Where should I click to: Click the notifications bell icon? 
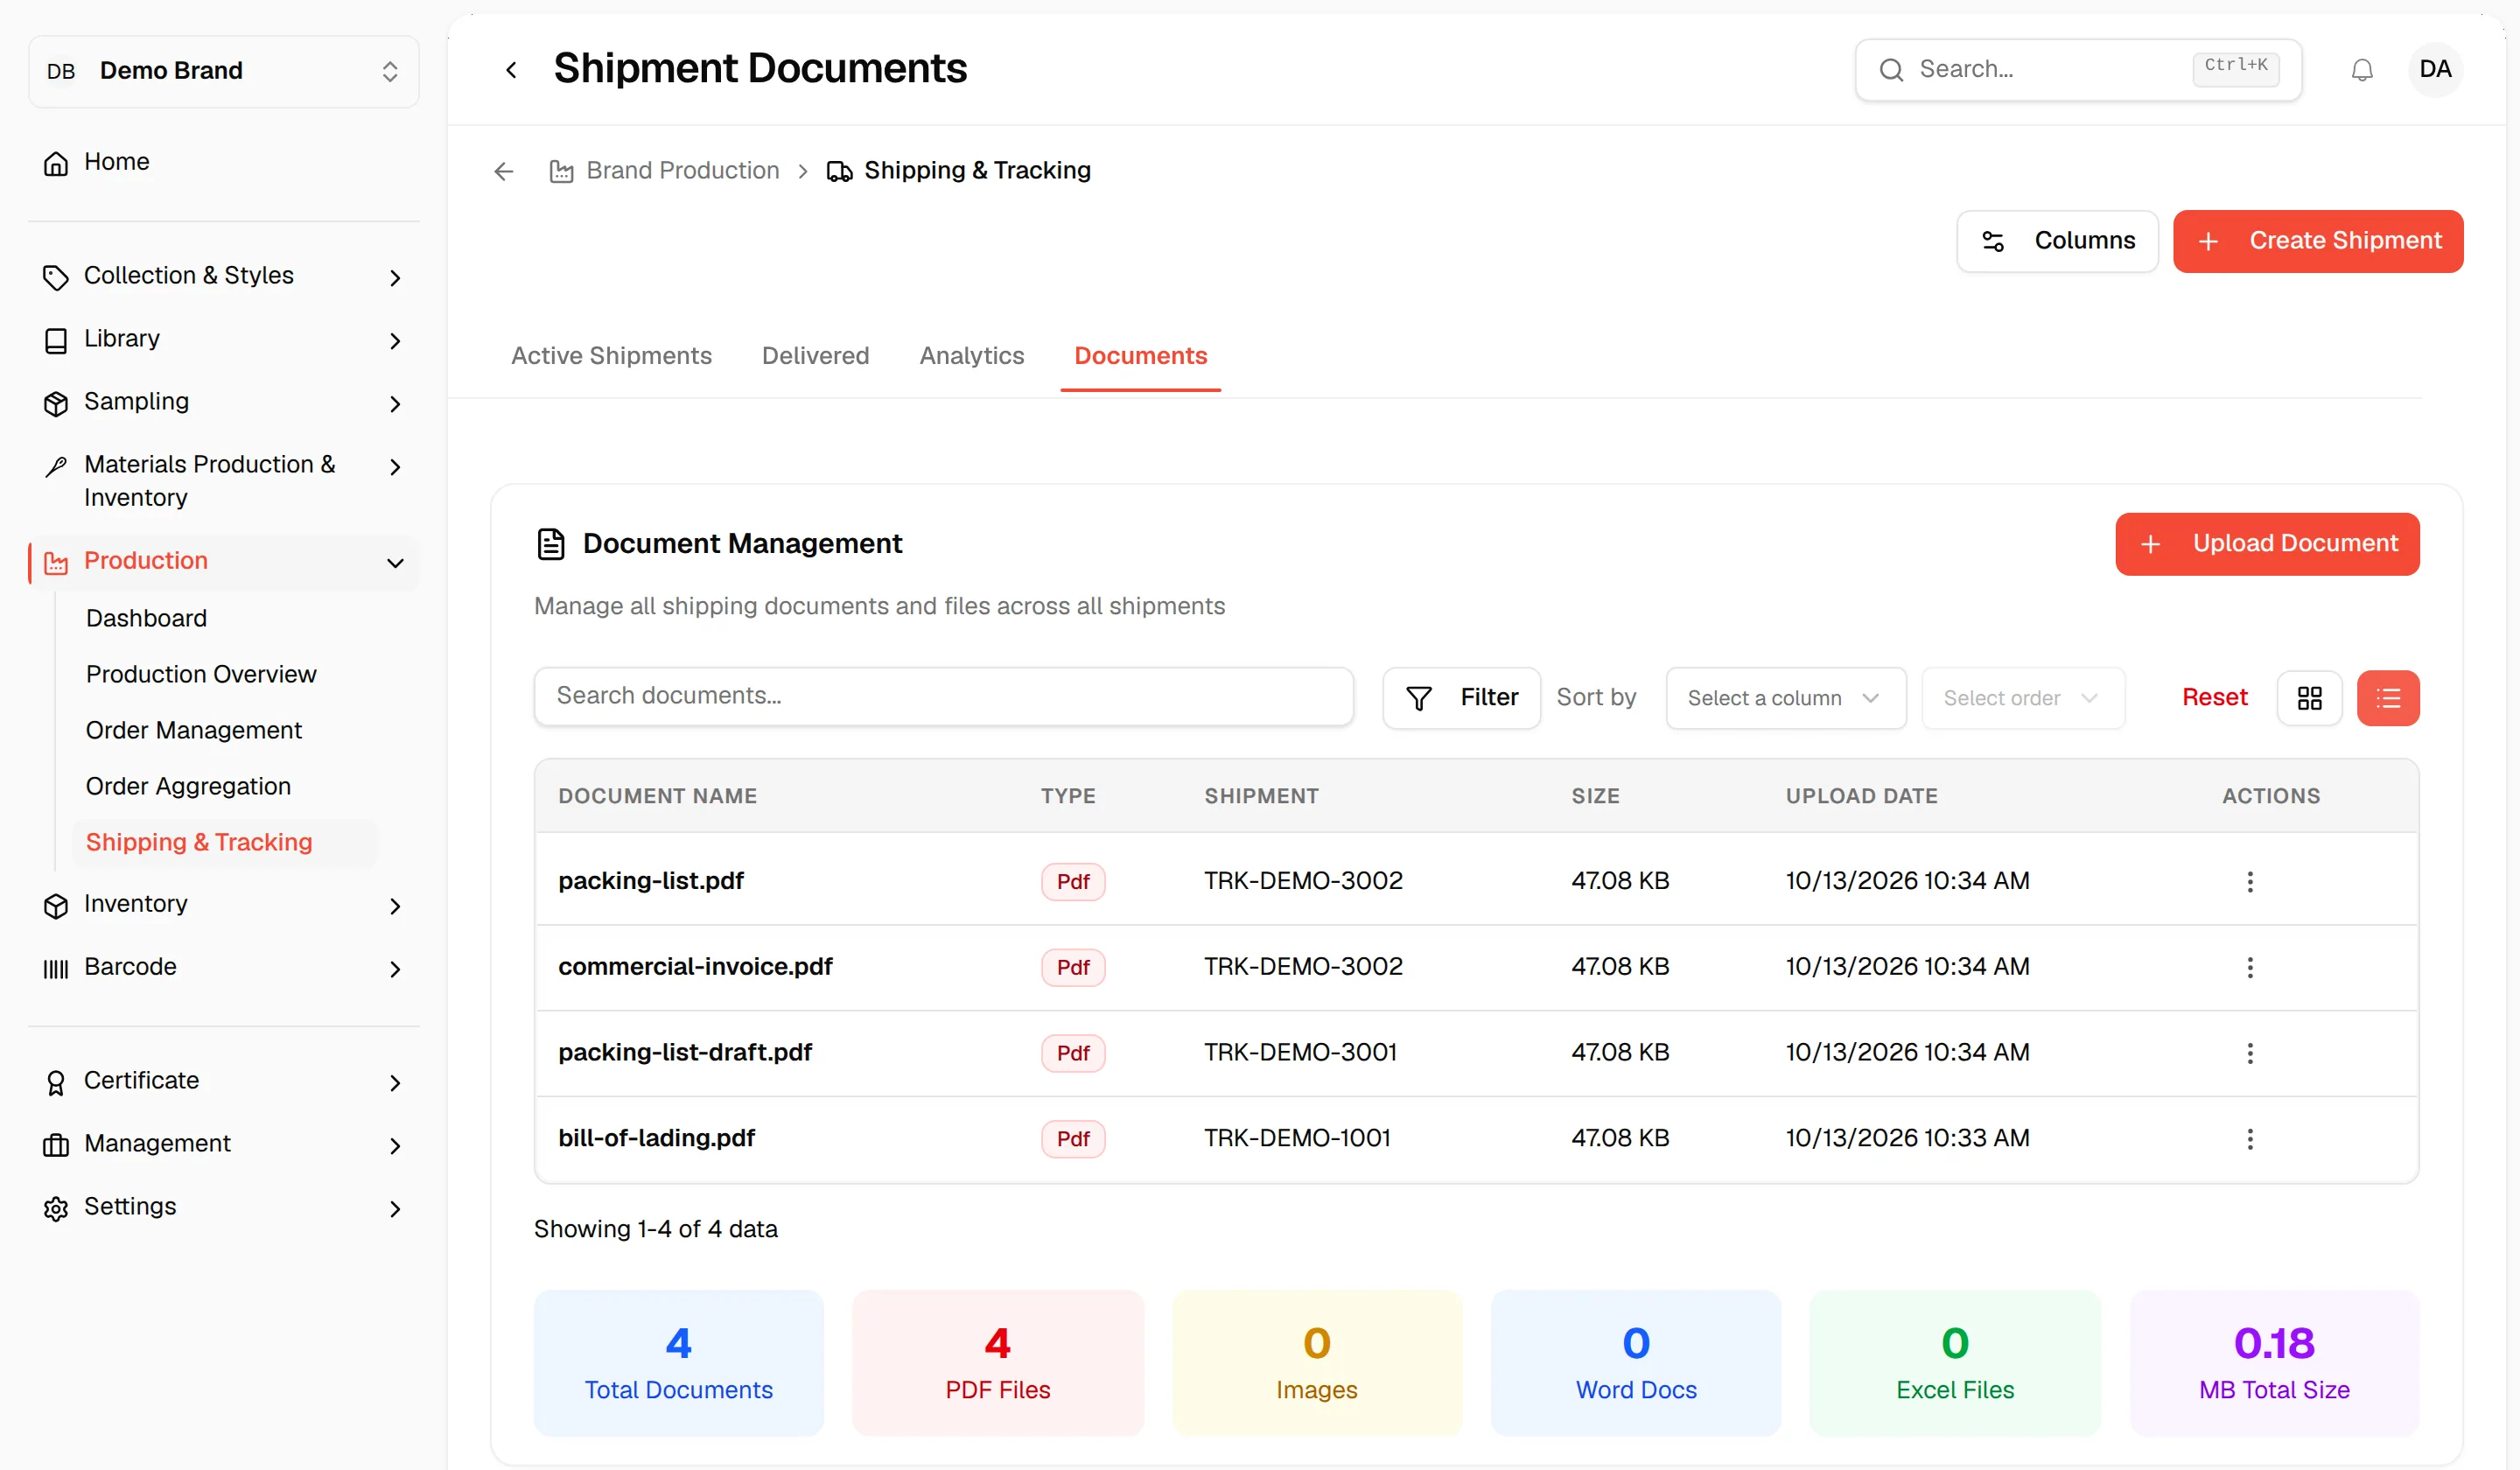(2362, 70)
